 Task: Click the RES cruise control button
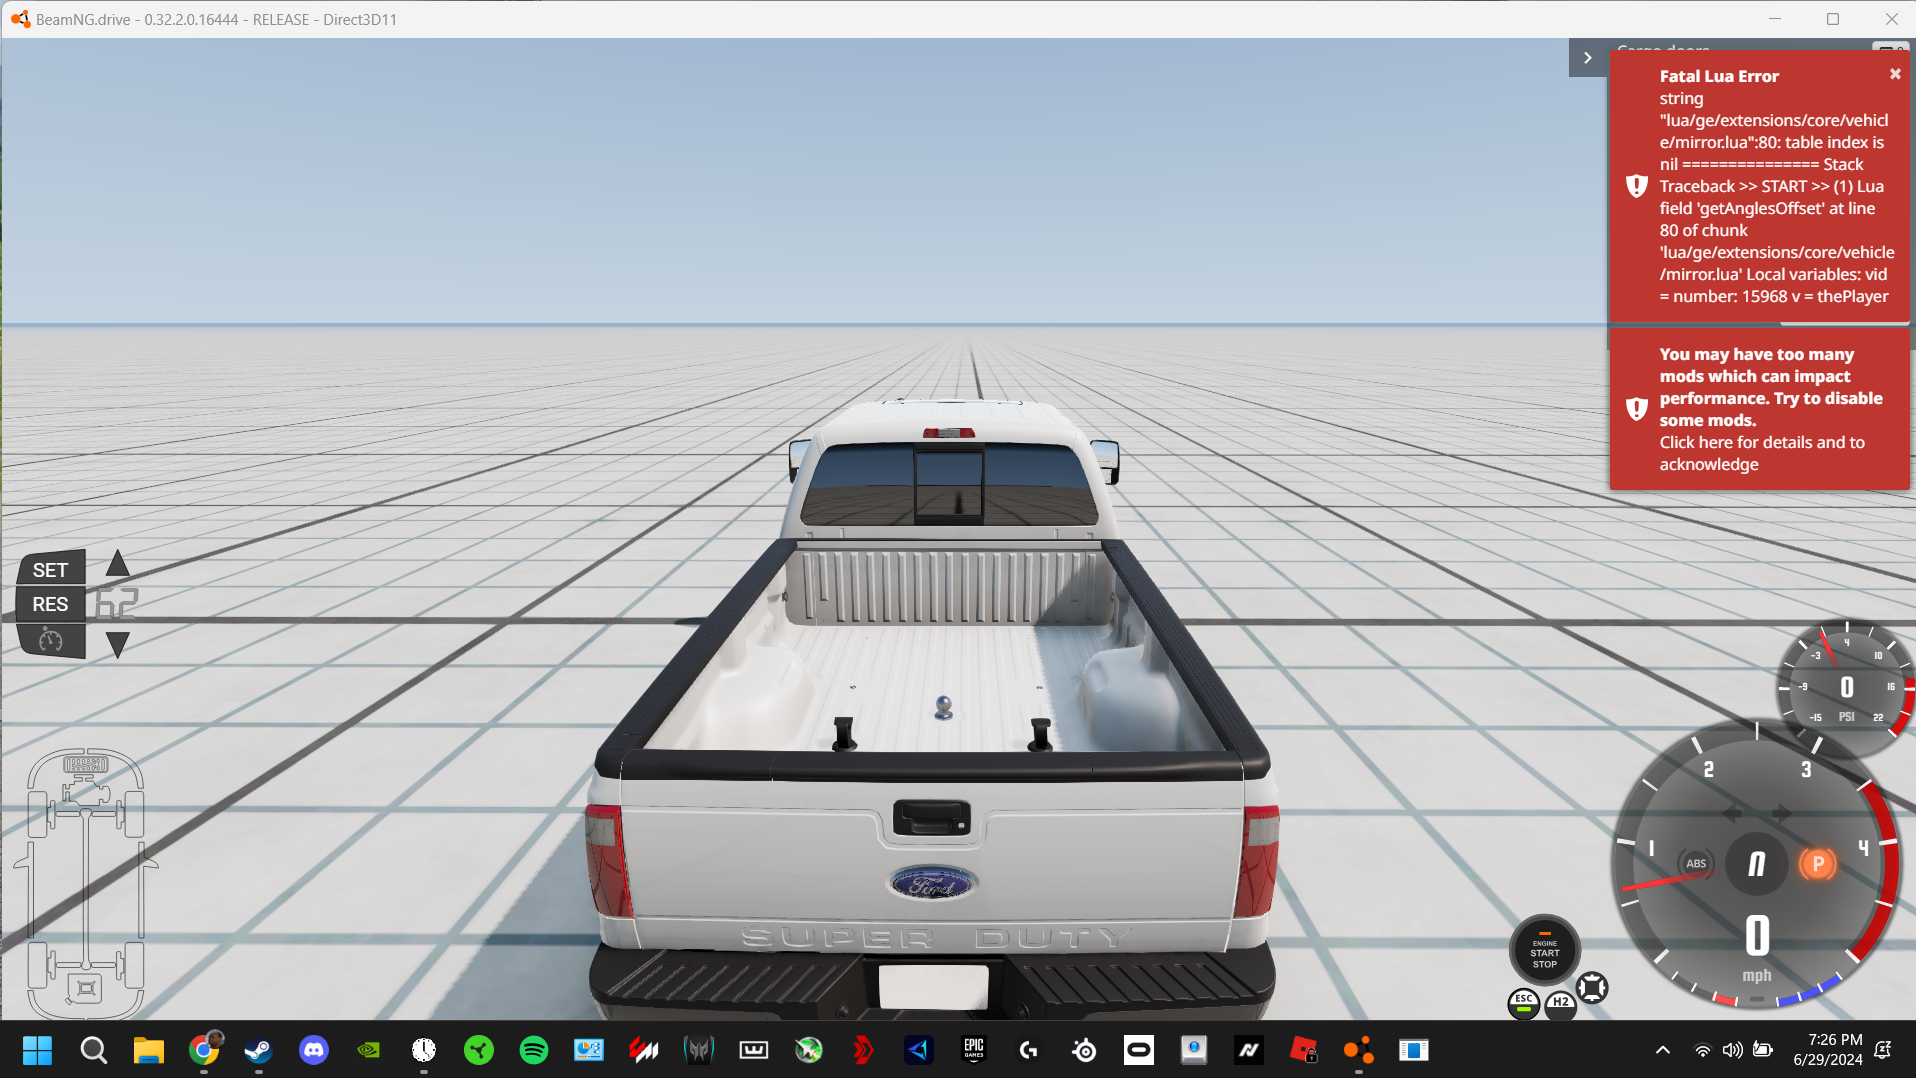point(51,604)
